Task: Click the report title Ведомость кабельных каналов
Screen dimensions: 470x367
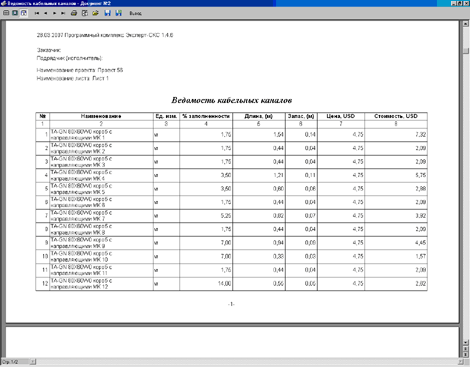Action: 232,100
